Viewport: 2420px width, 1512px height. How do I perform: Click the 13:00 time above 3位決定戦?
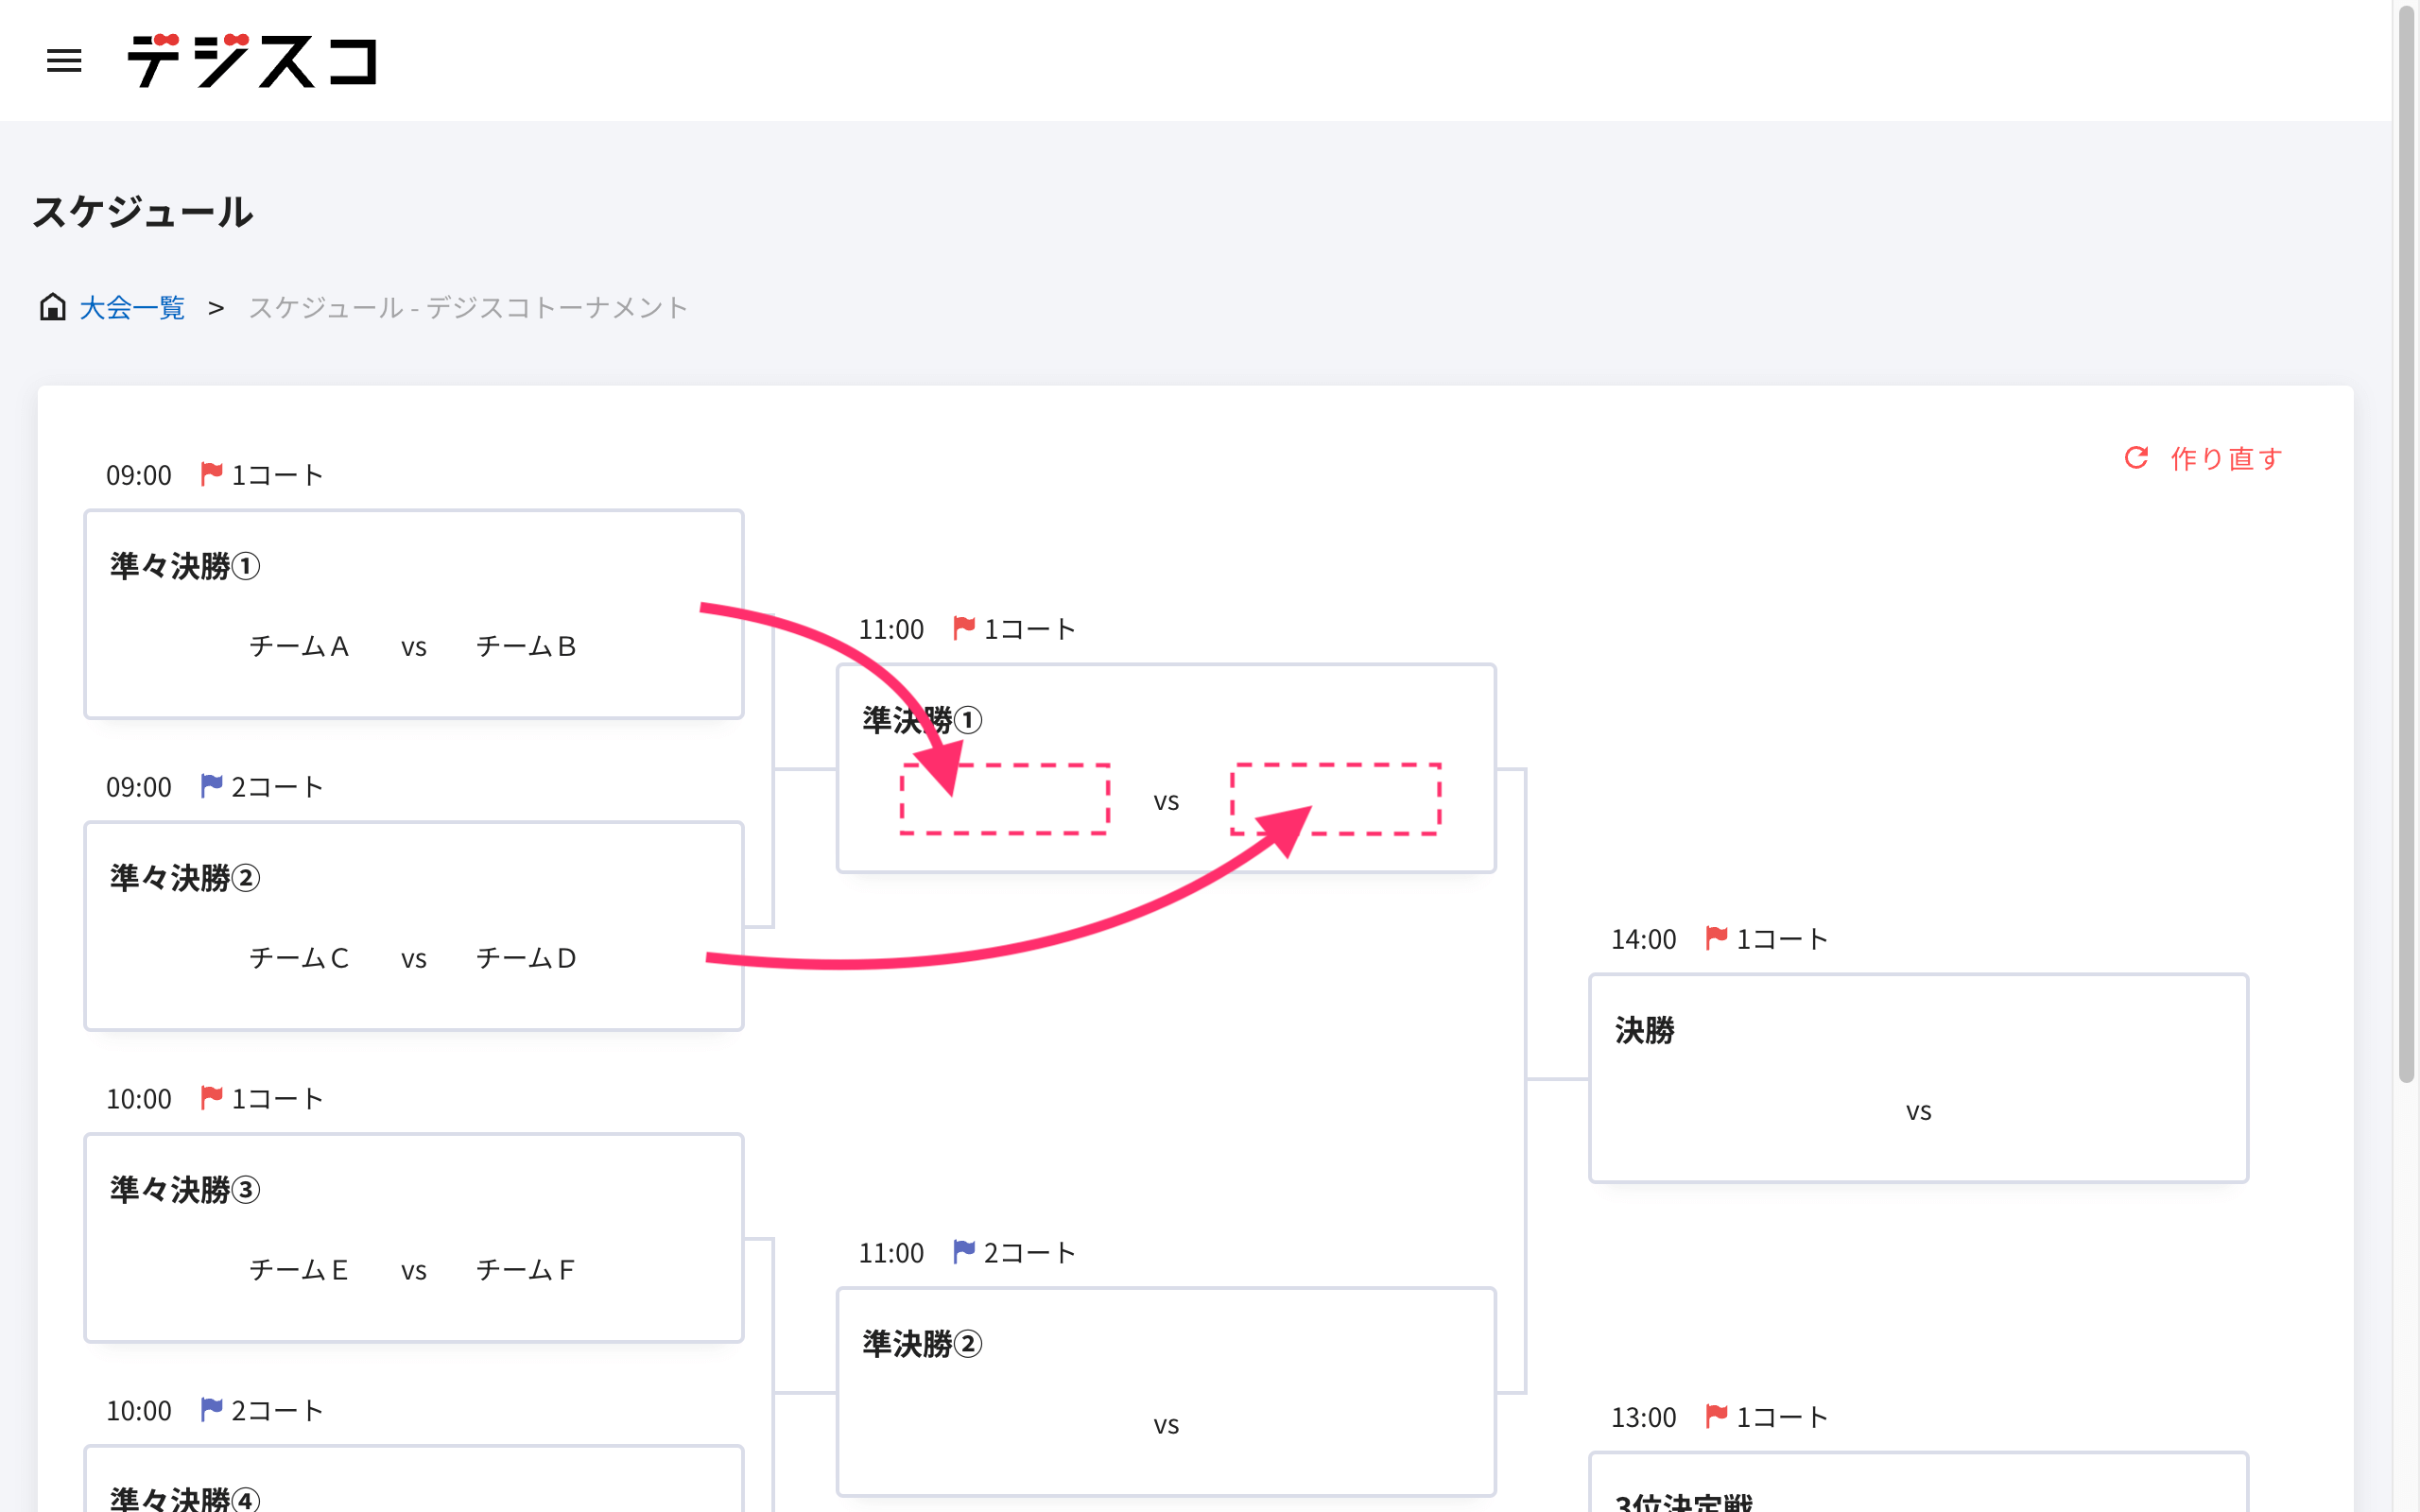click(x=1643, y=1417)
